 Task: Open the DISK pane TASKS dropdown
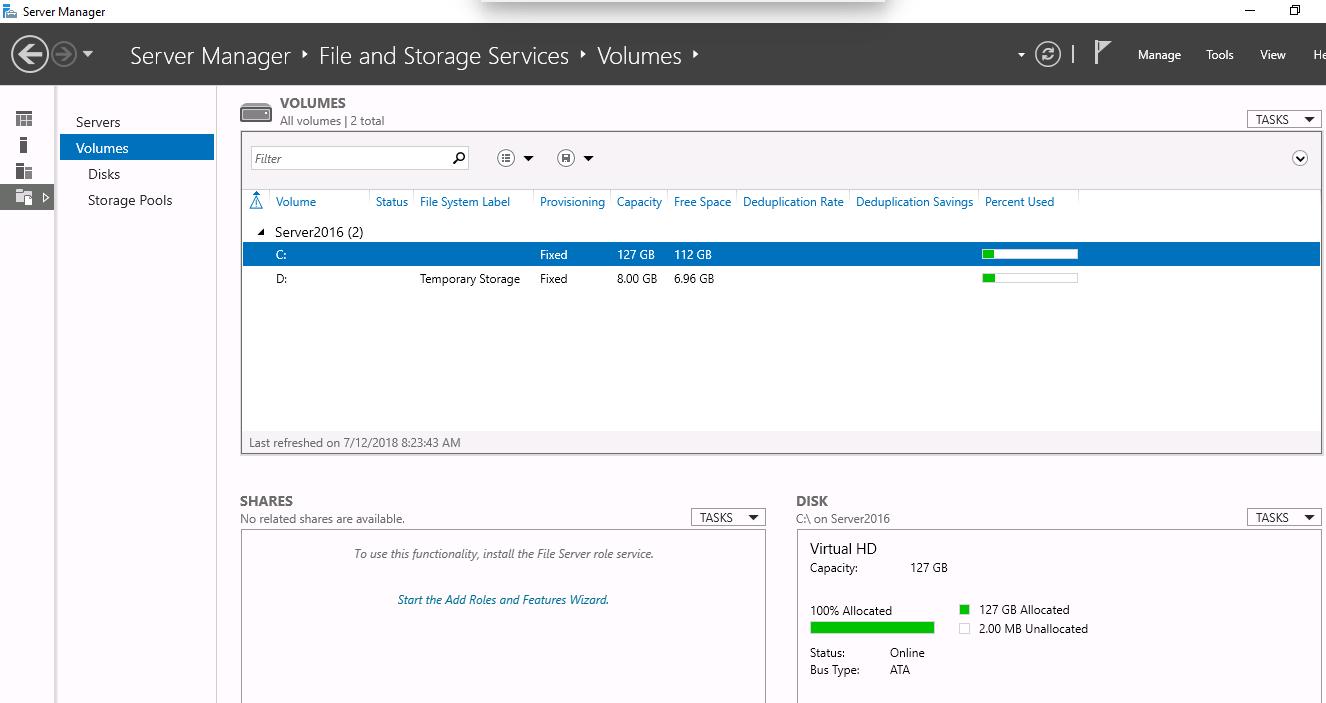click(x=1283, y=517)
